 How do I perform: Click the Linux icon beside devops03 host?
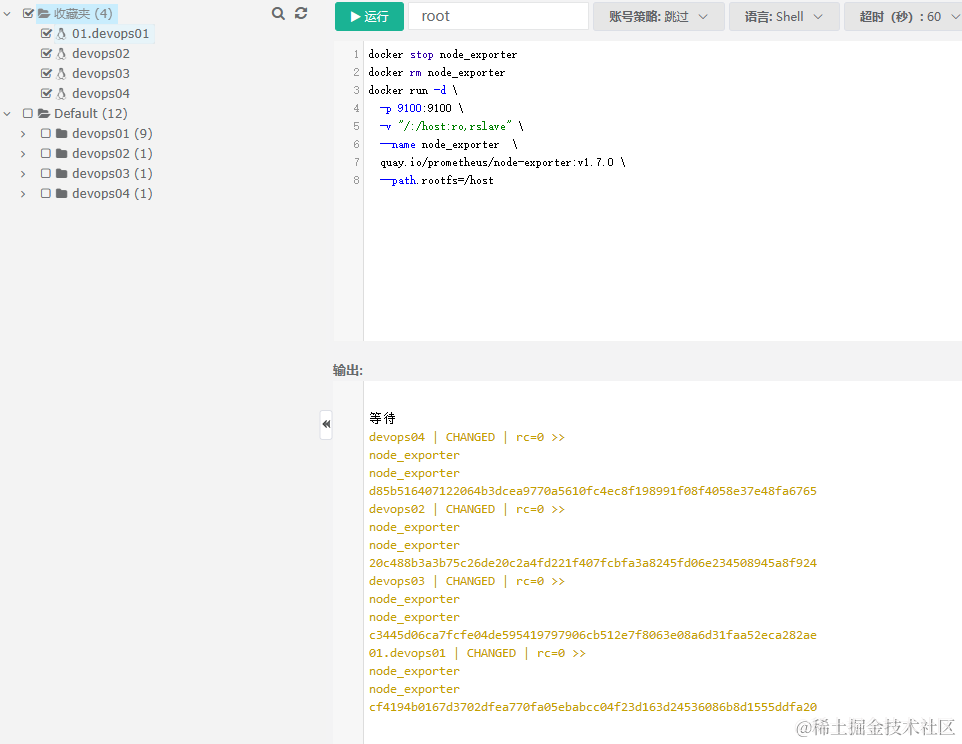(61, 74)
